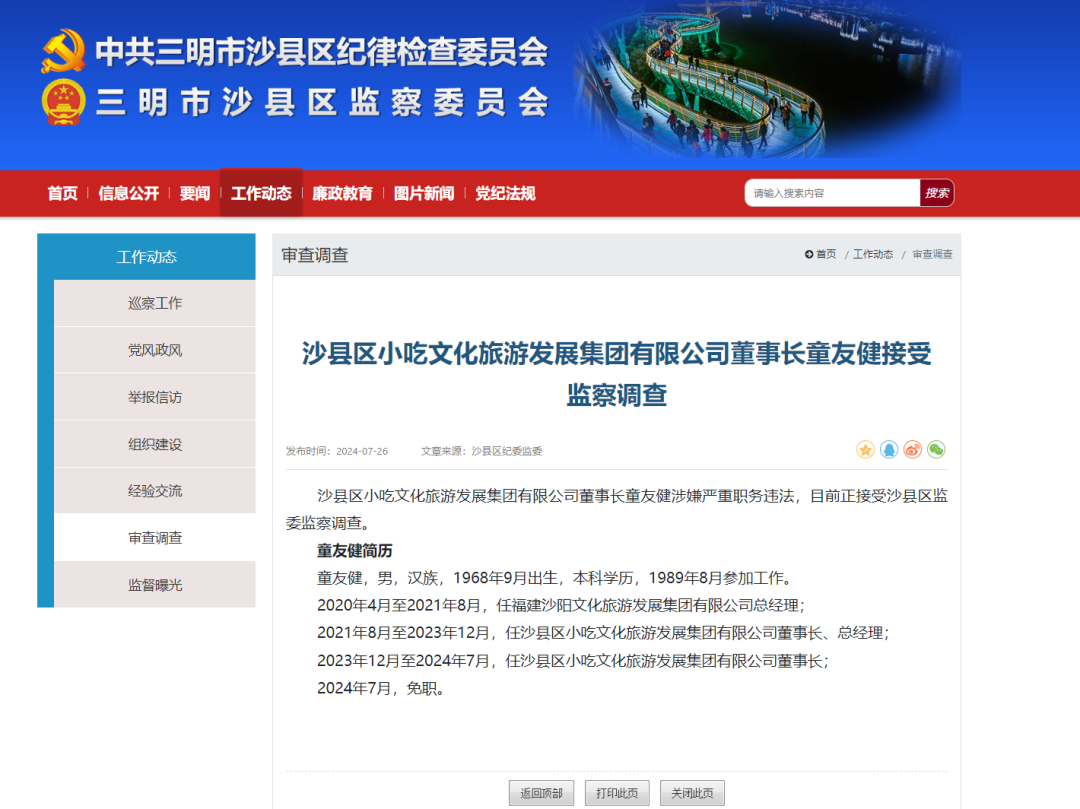This screenshot has width=1080, height=809.
Task: Go to 廉政教育 section
Action: point(342,193)
